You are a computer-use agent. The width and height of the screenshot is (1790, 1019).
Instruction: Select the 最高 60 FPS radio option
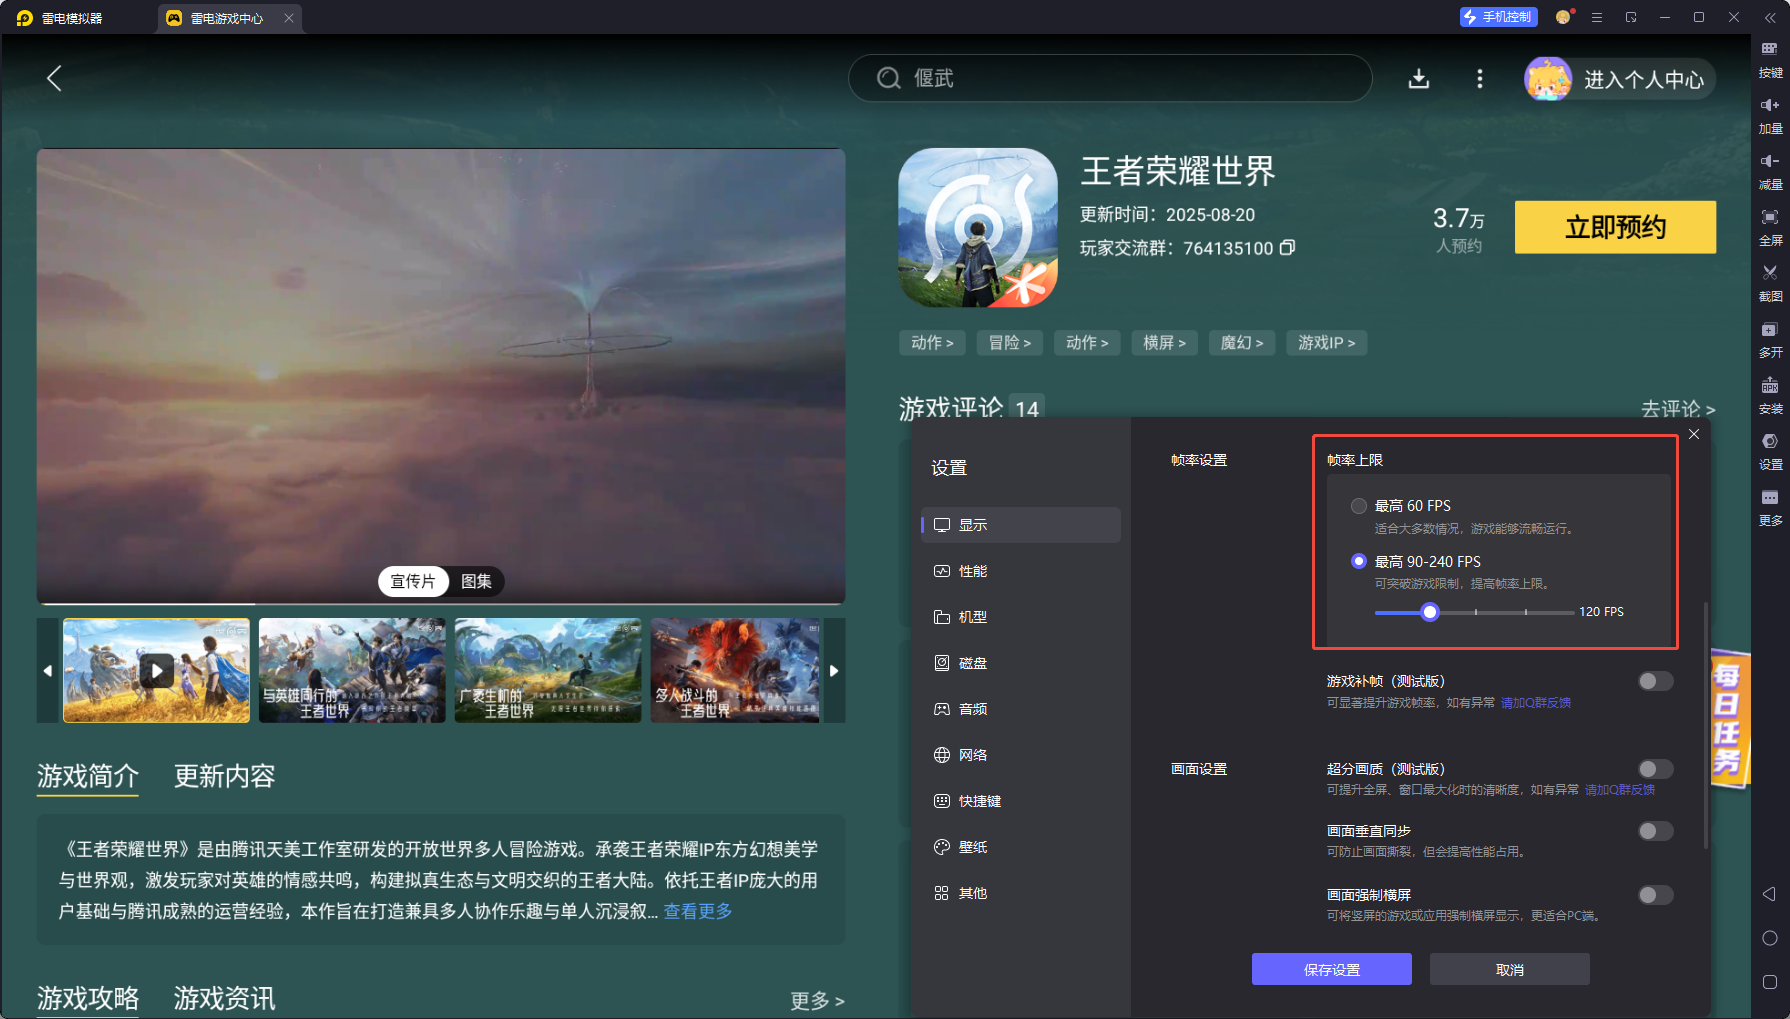[1358, 506]
